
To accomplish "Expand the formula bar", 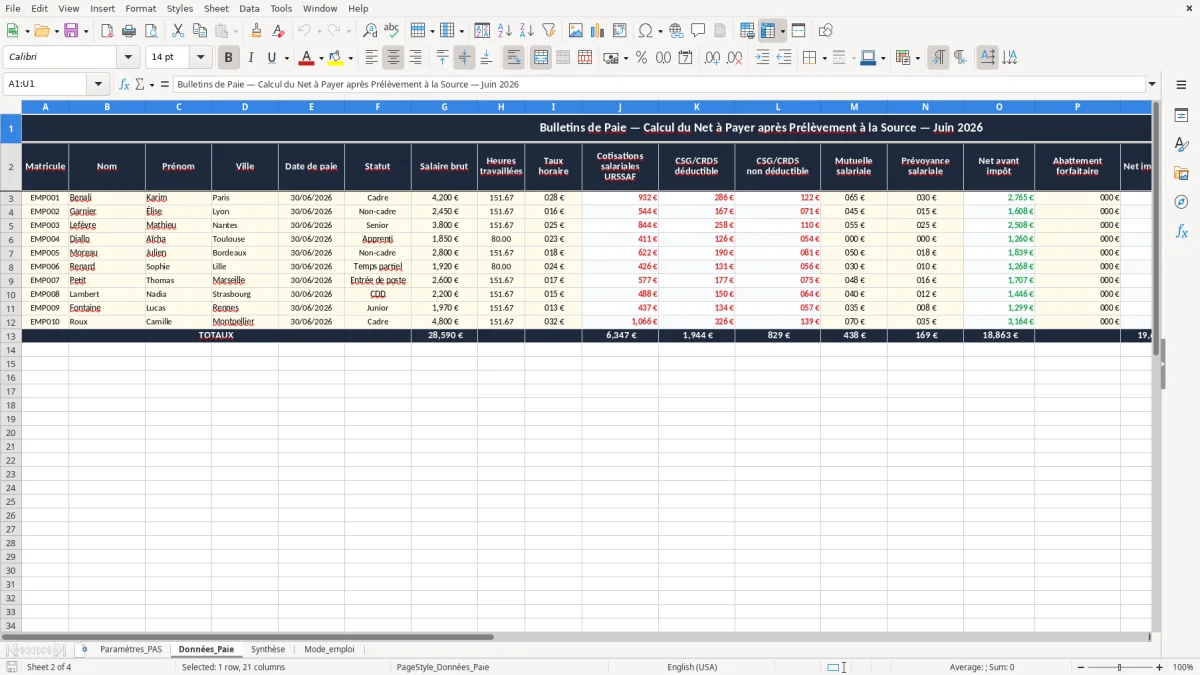I will [x=1152, y=84].
